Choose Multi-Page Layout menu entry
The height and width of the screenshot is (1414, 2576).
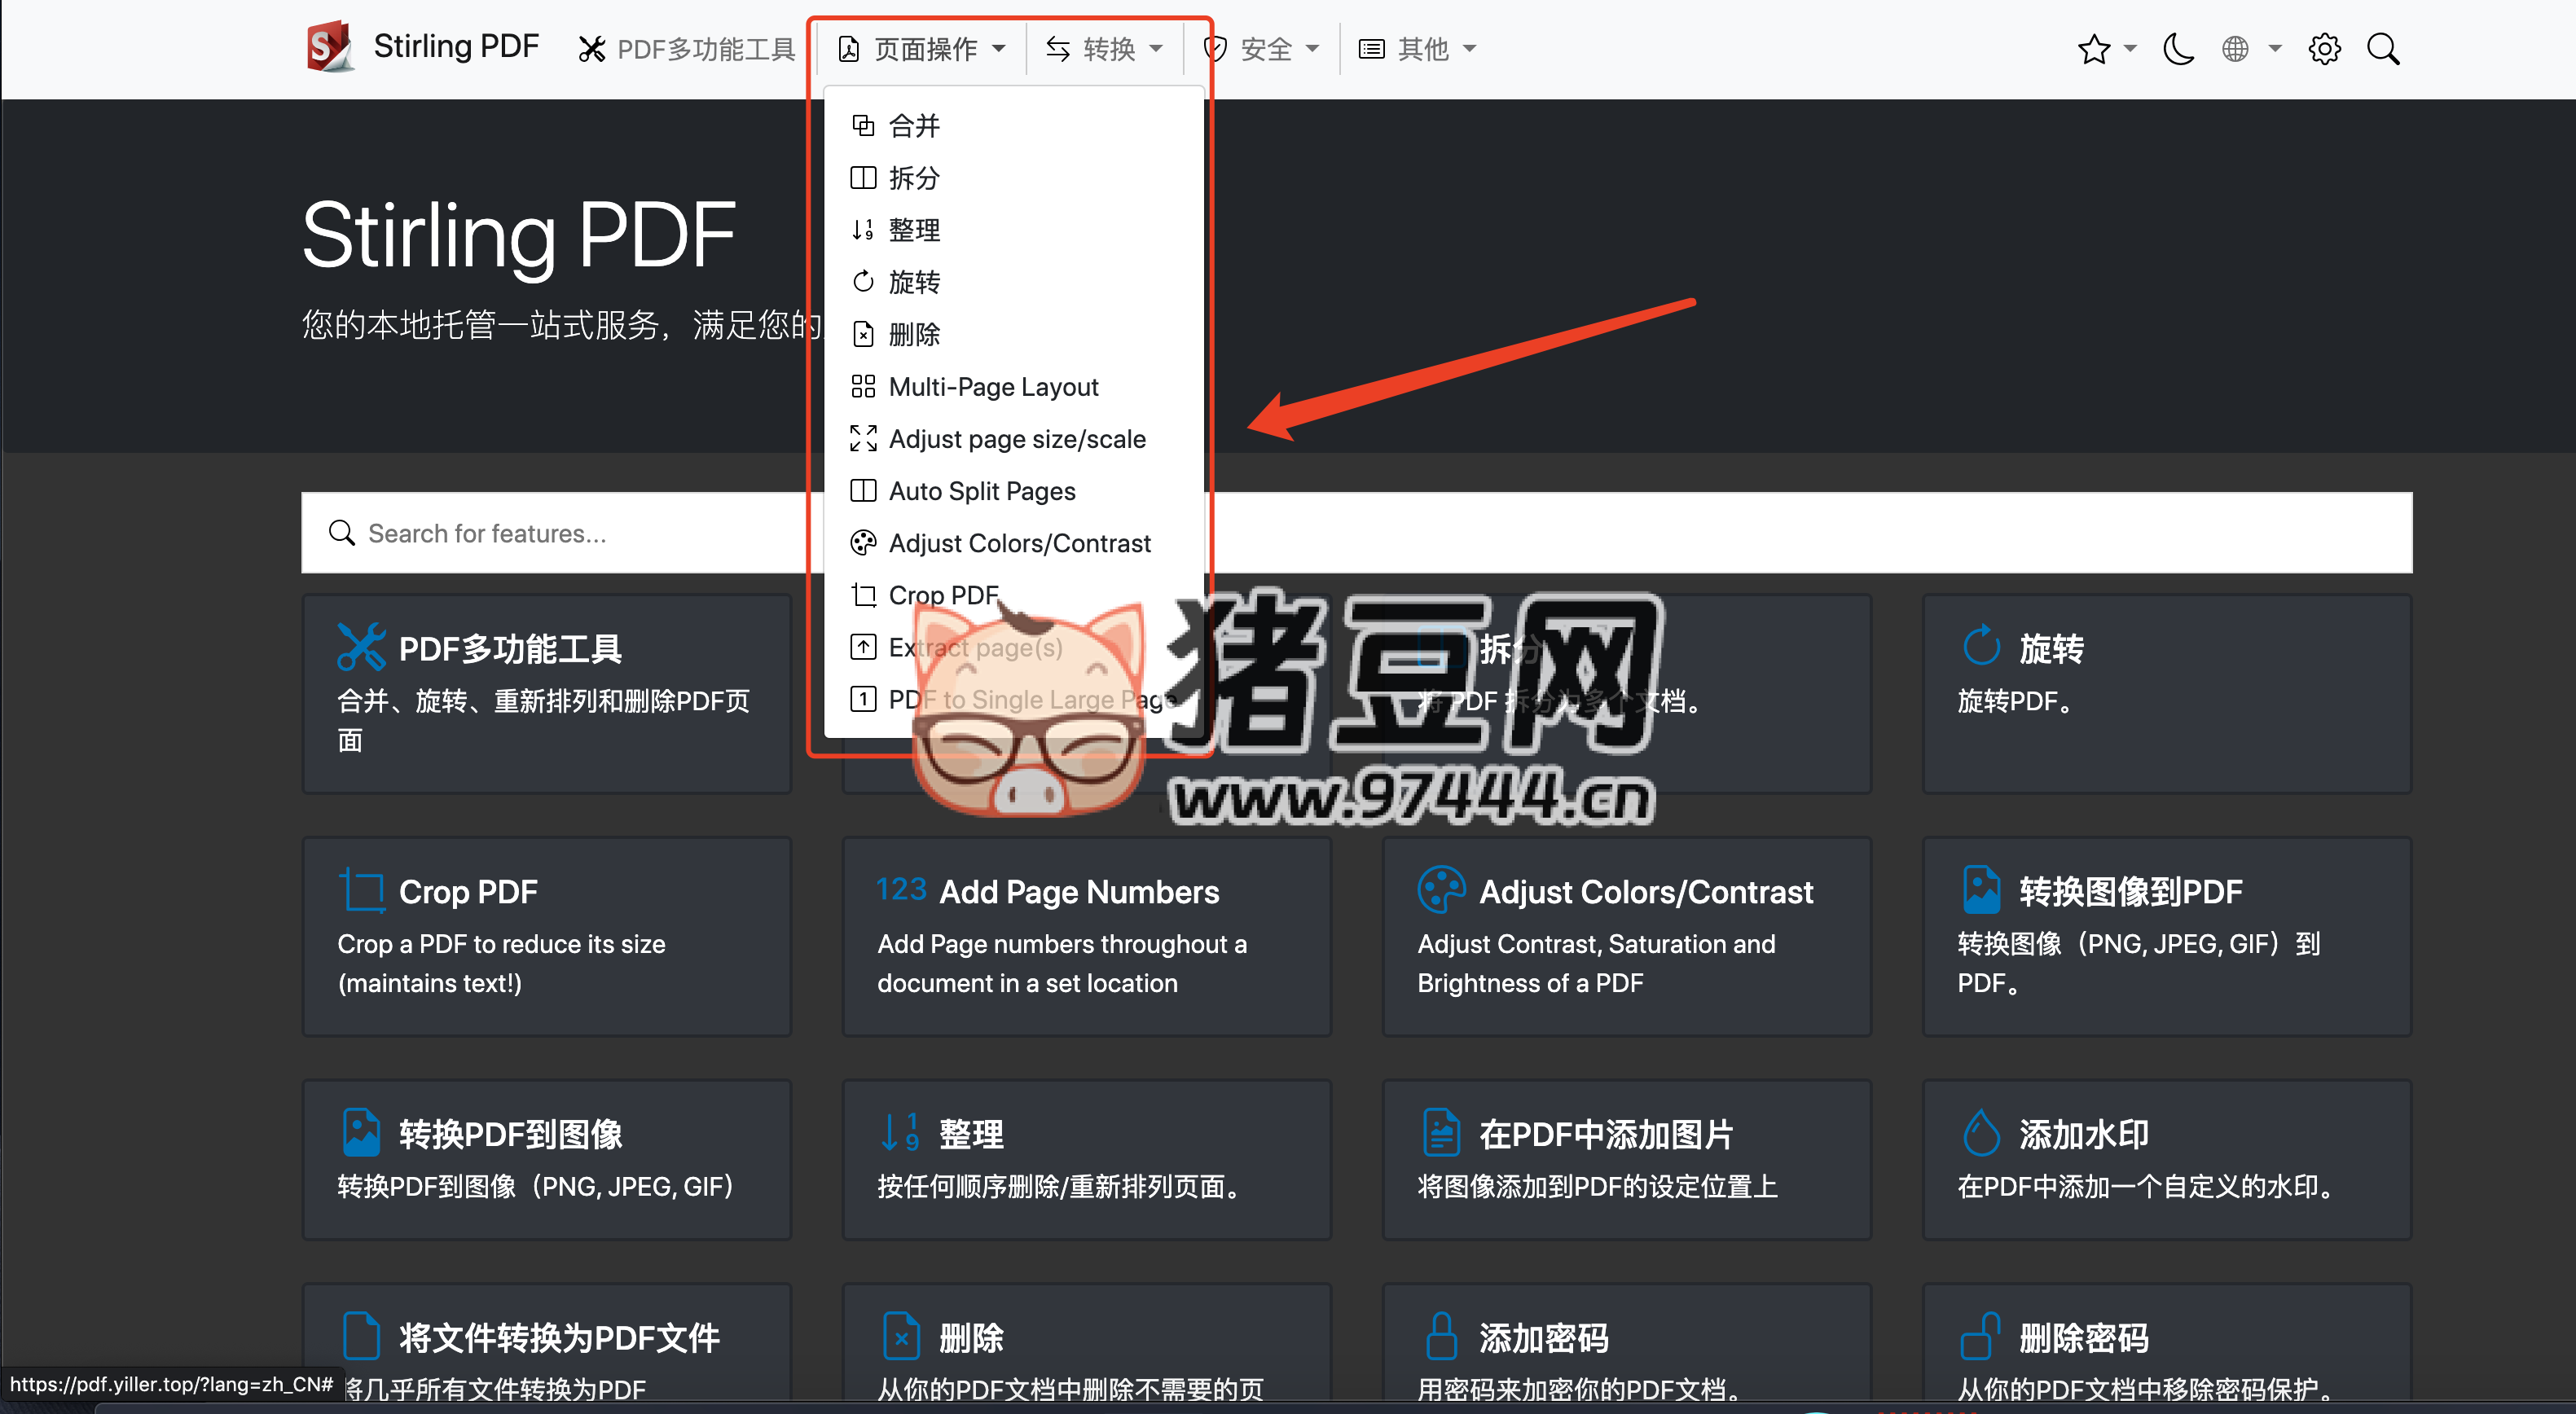[x=1014, y=387]
